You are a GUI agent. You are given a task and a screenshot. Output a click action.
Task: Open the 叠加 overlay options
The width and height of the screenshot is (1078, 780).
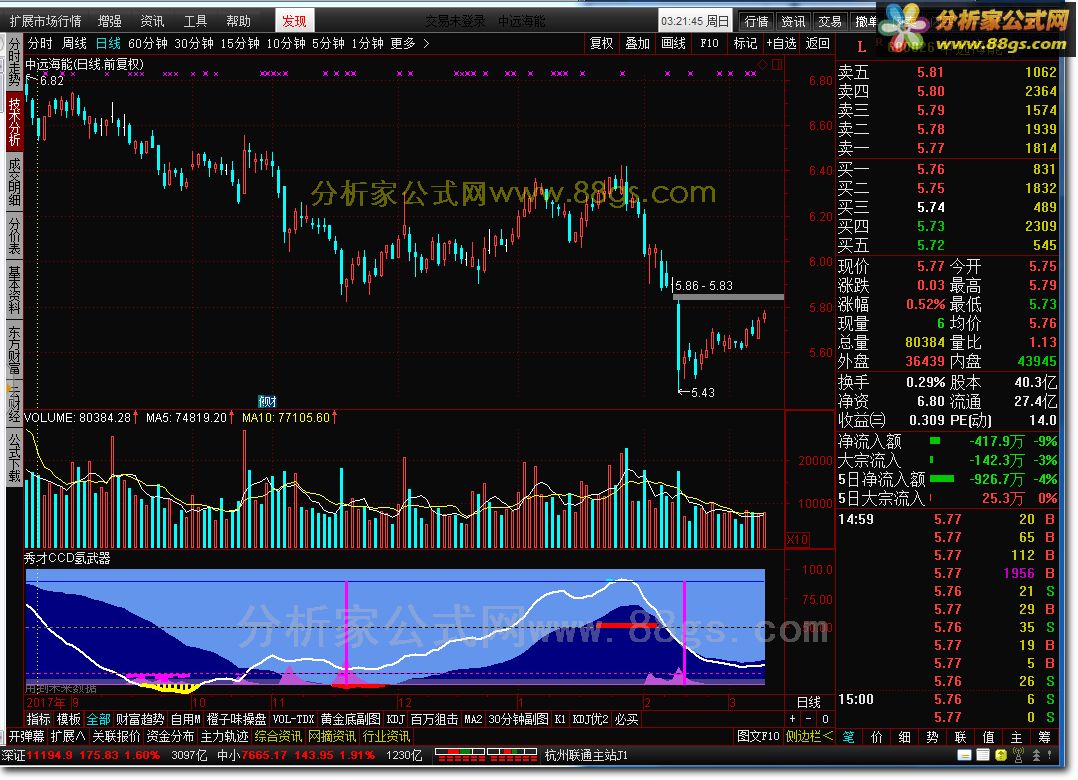(x=637, y=43)
